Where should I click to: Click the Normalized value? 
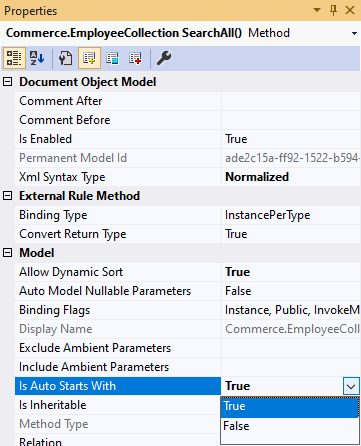[x=291, y=177]
